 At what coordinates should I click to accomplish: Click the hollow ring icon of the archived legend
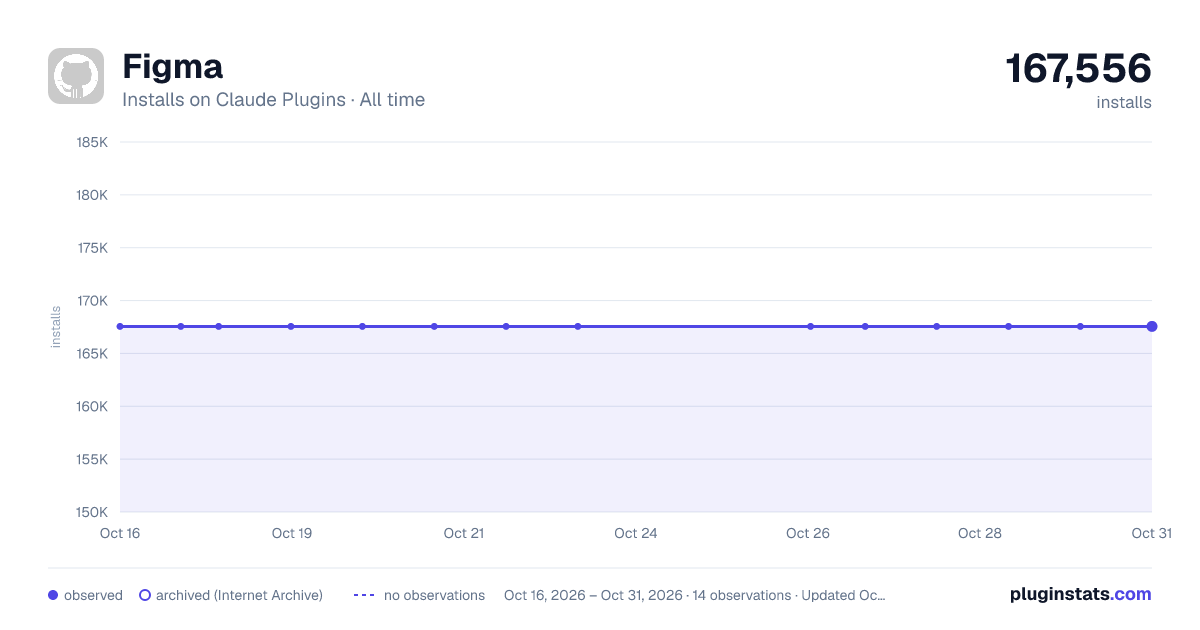[145, 595]
